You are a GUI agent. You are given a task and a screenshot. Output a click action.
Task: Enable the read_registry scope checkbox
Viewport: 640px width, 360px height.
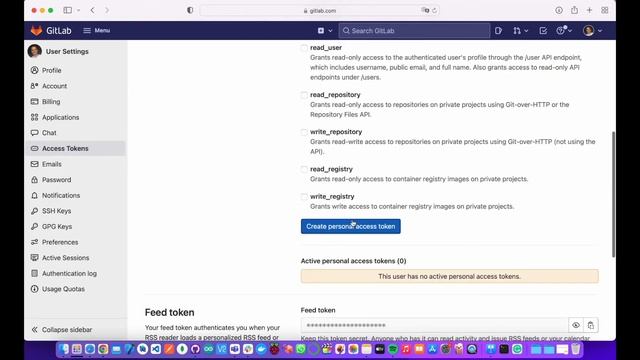tap(304, 169)
